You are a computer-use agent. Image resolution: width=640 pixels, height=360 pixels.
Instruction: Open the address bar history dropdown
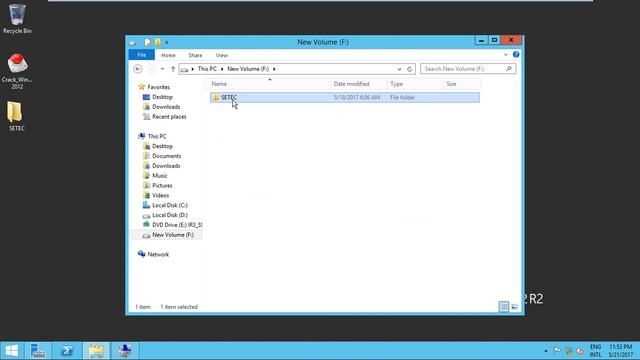(399, 69)
